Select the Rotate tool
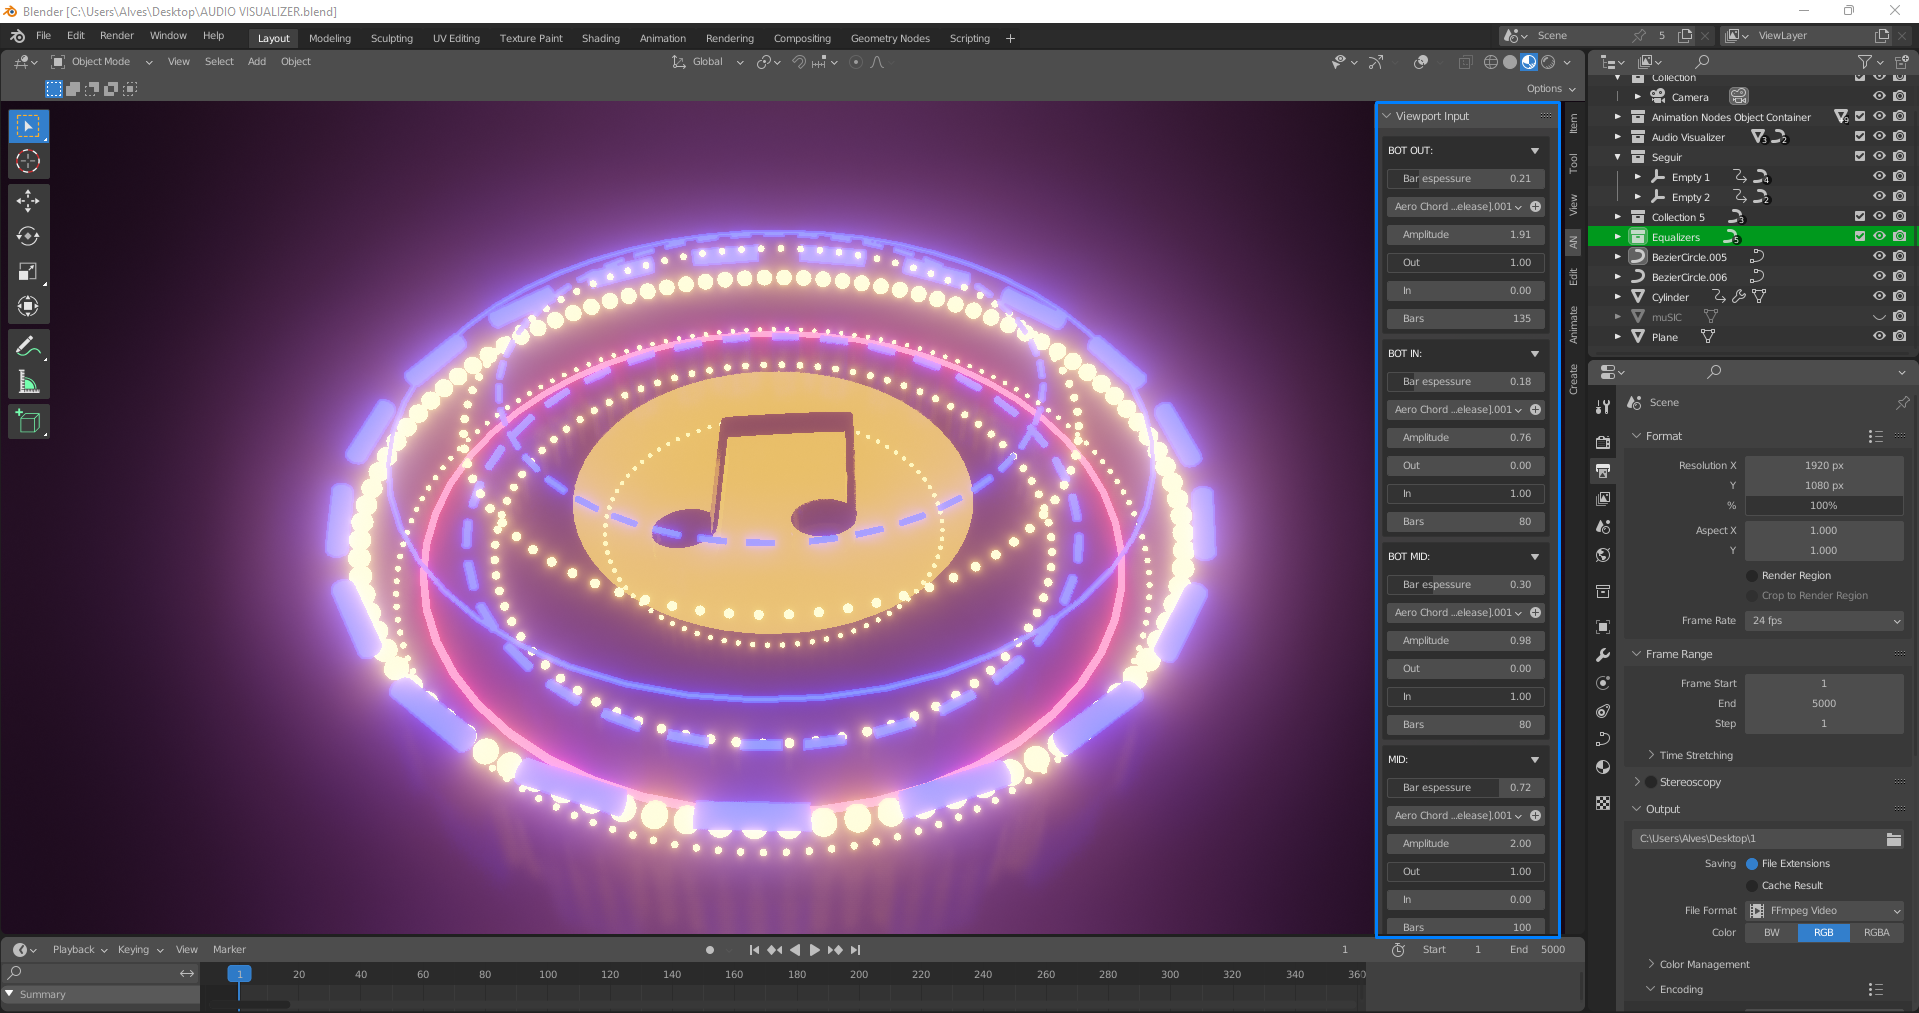 click(x=28, y=236)
